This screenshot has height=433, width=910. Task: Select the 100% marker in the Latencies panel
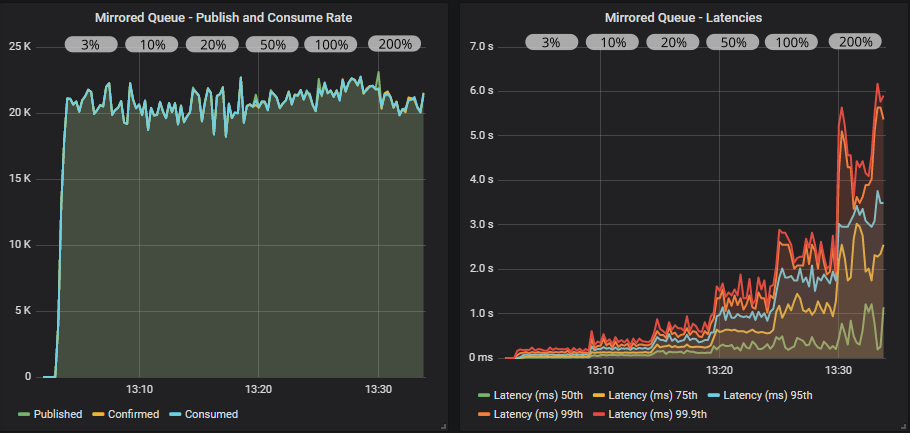coord(792,42)
